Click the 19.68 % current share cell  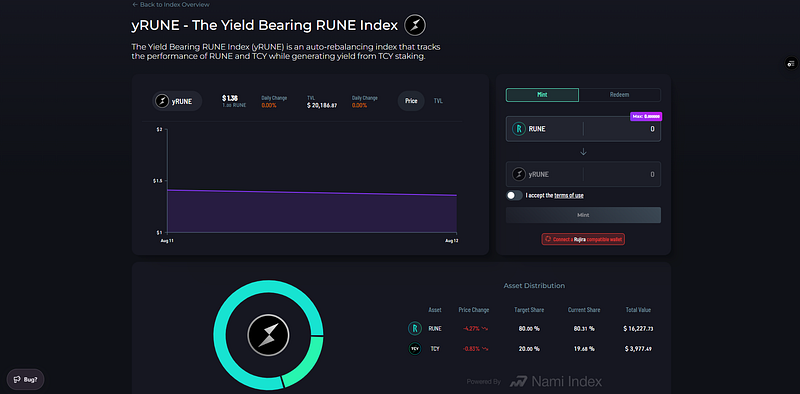[584, 349]
